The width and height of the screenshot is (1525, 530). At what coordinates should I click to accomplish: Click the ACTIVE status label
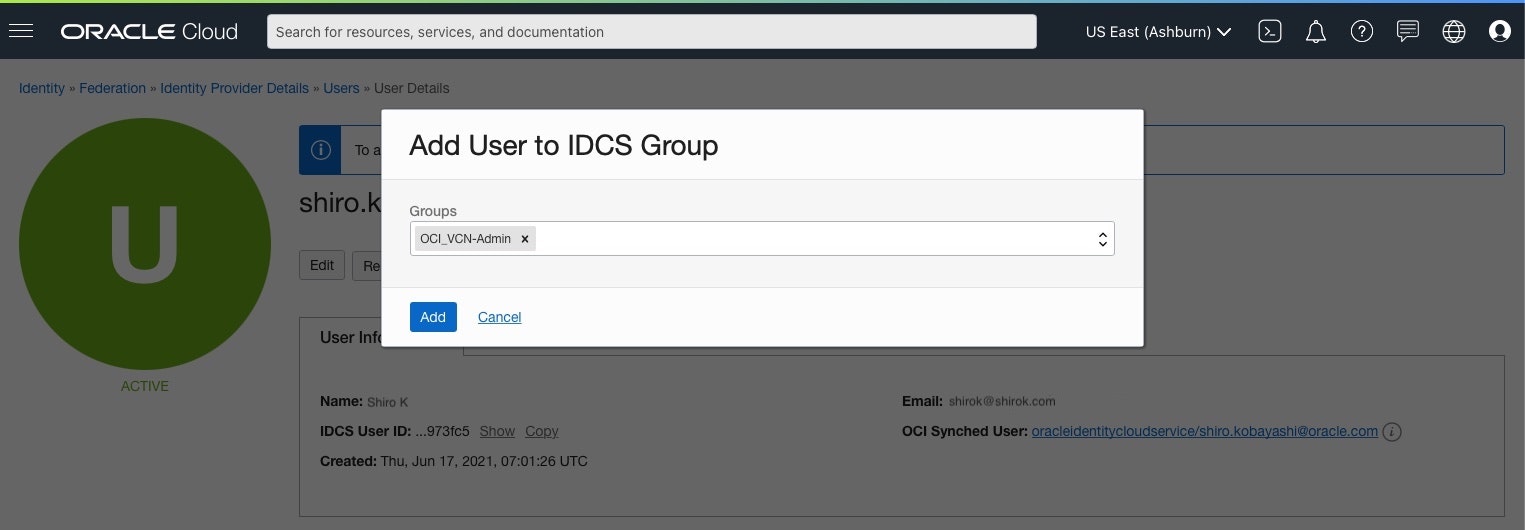pyautogui.click(x=145, y=386)
